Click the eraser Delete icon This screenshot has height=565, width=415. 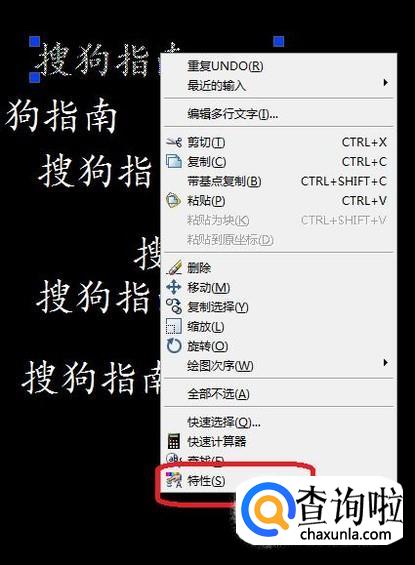point(174,267)
